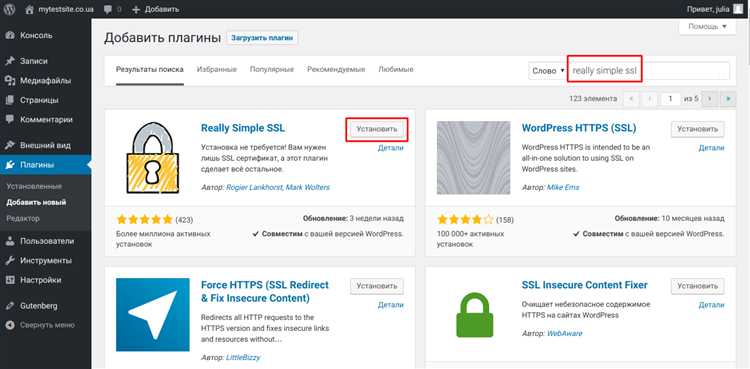
Task: Open the Редактор plugins submenu item
Action: pyautogui.click(x=23, y=218)
